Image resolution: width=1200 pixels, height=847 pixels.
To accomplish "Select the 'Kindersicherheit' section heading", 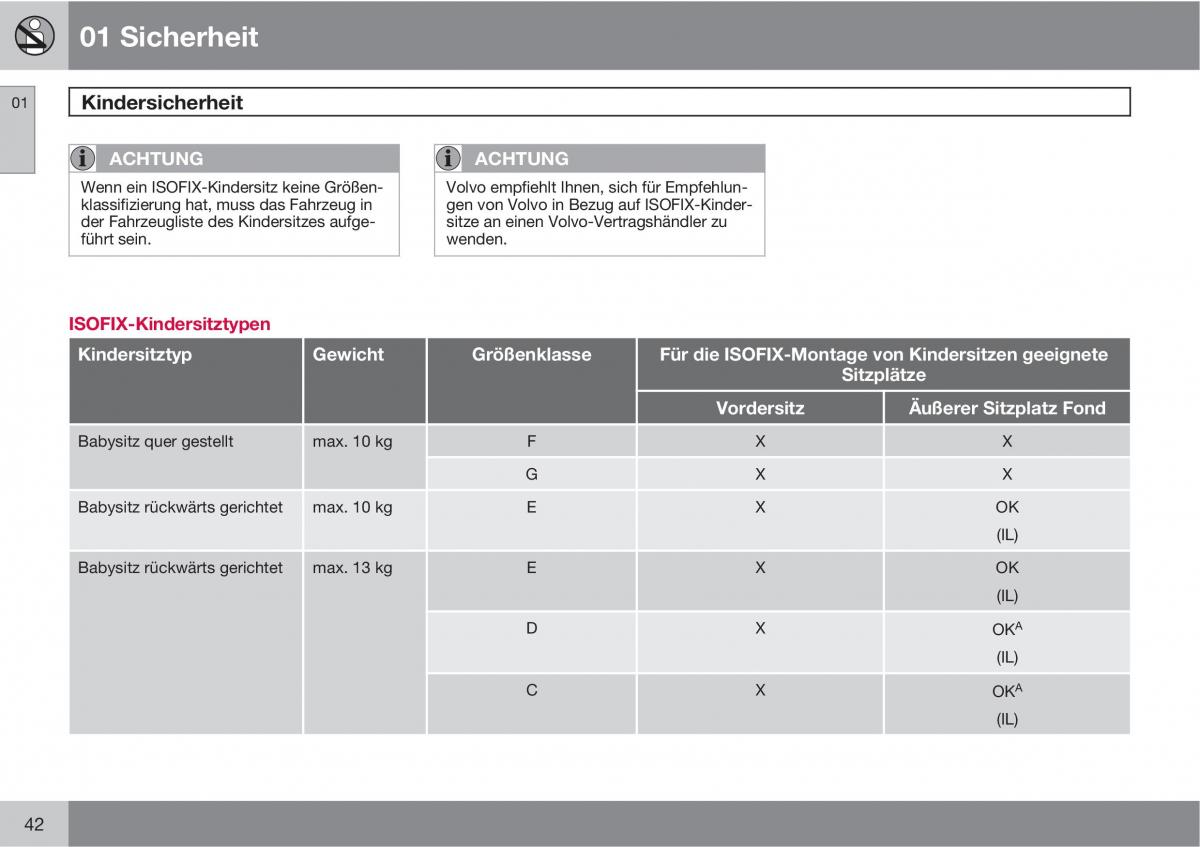I will click(x=161, y=102).
